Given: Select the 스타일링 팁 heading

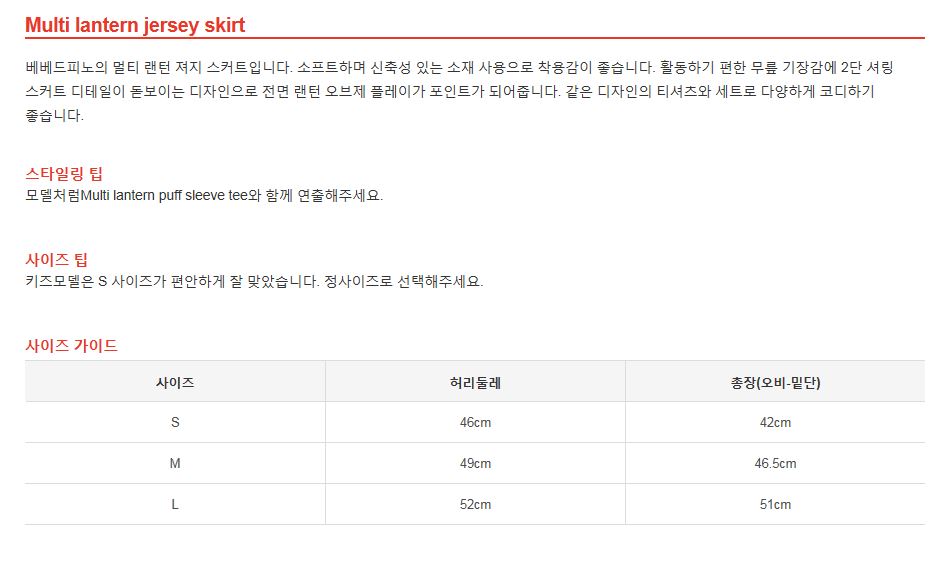Looking at the screenshot, I should pos(64,174).
